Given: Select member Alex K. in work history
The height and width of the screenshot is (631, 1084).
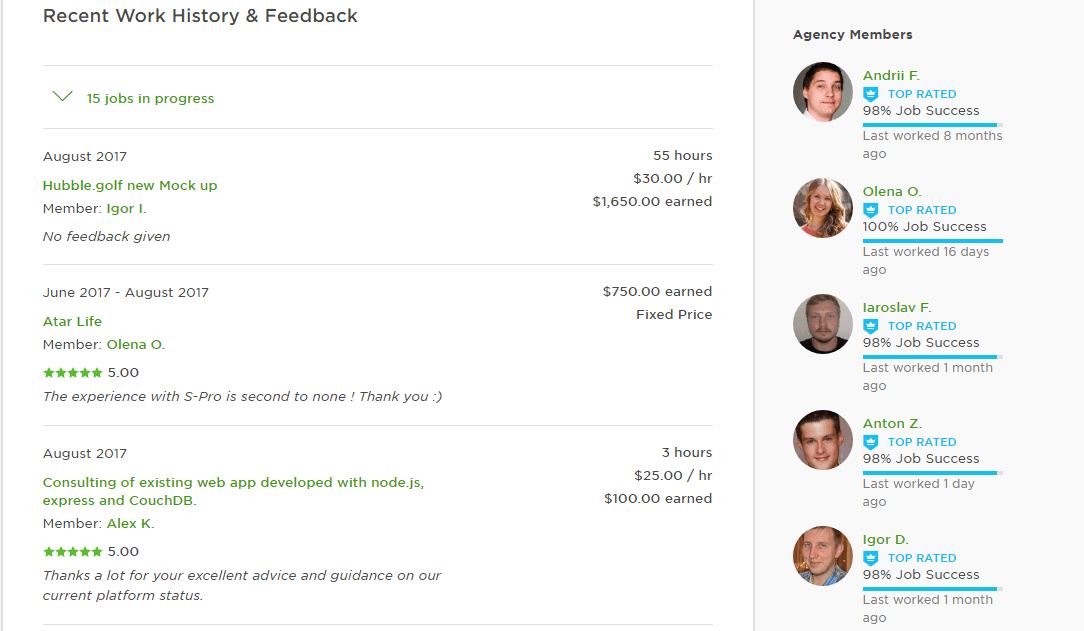Looking at the screenshot, I should [130, 523].
